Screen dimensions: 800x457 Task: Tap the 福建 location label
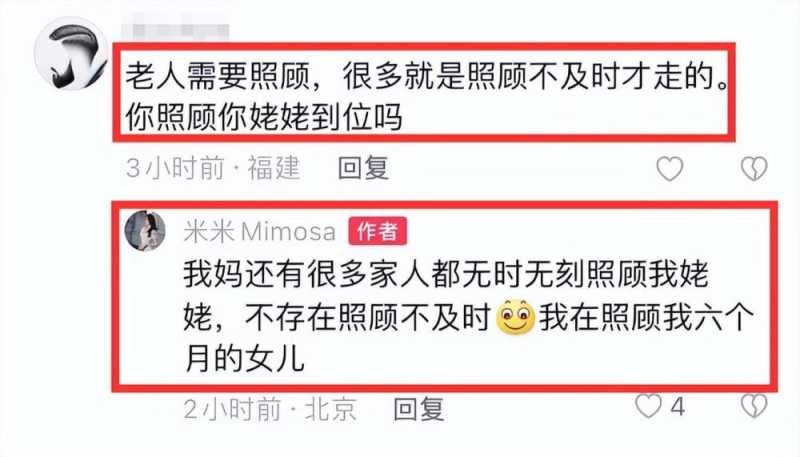coord(273,168)
